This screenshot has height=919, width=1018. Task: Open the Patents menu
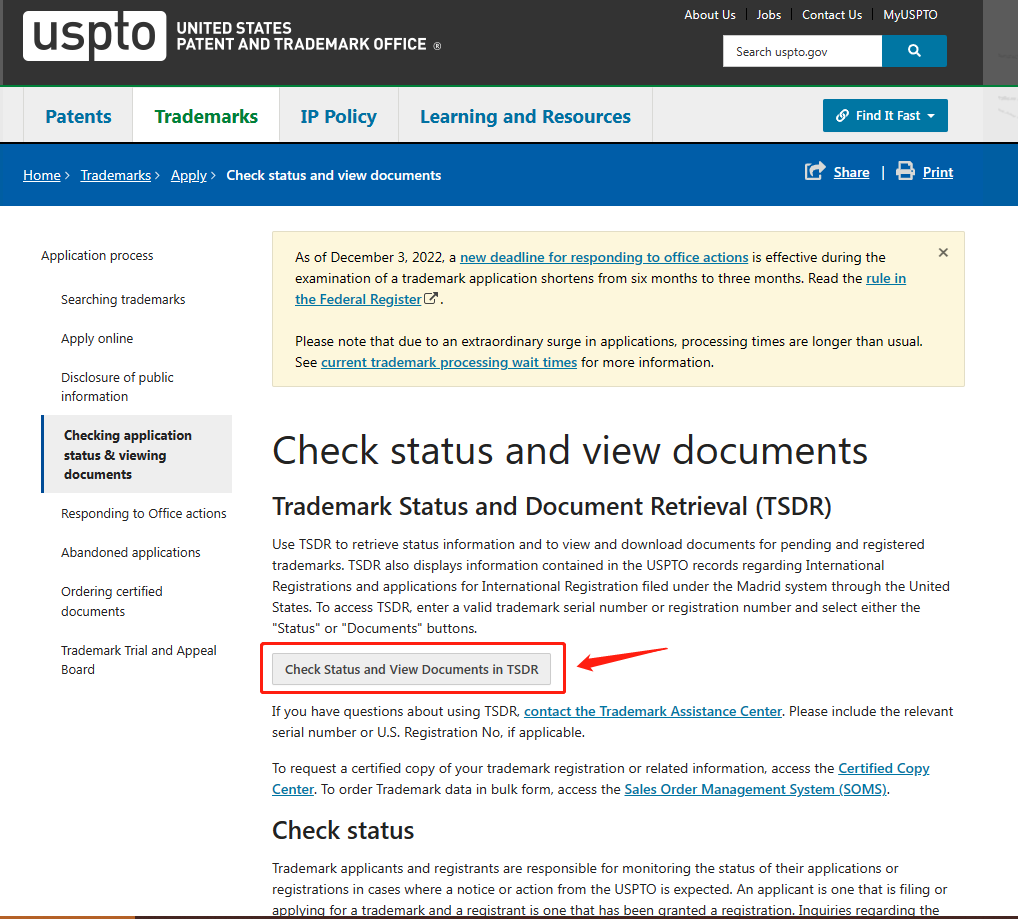point(79,116)
